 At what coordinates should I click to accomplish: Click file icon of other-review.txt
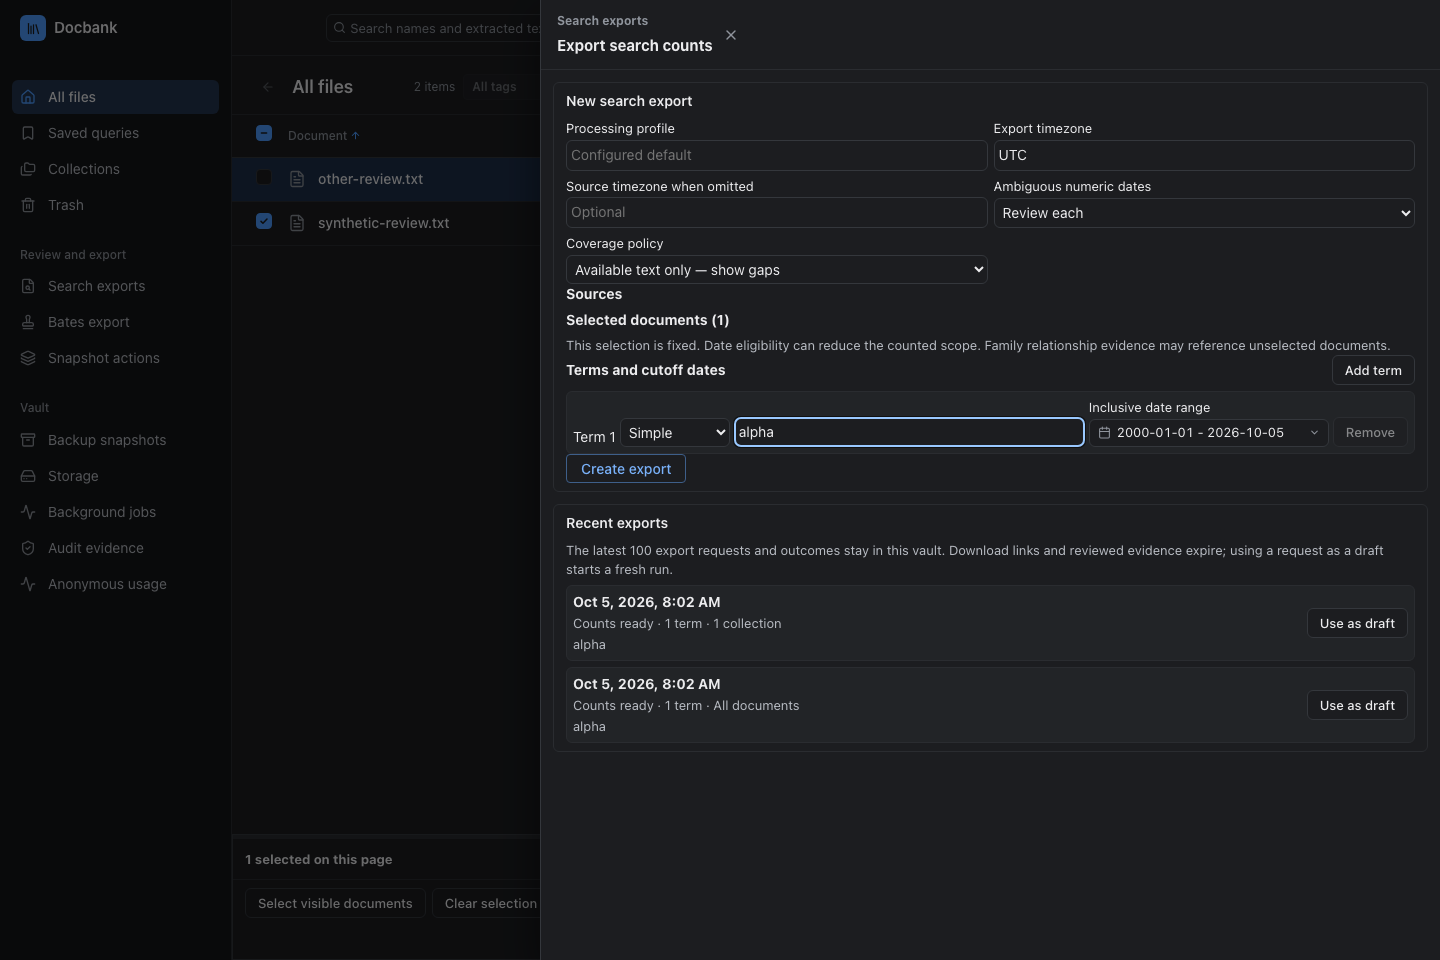pyautogui.click(x=297, y=179)
